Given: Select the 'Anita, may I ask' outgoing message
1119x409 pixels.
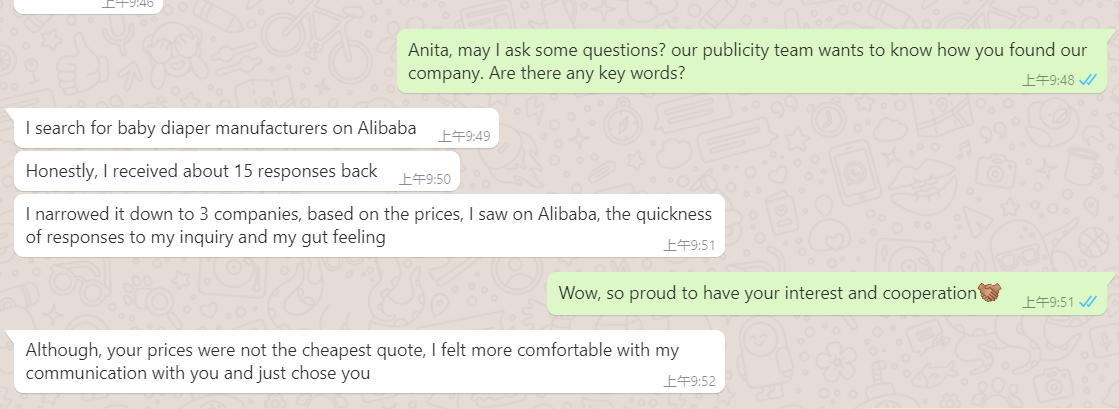Looking at the screenshot, I should click(700, 62).
